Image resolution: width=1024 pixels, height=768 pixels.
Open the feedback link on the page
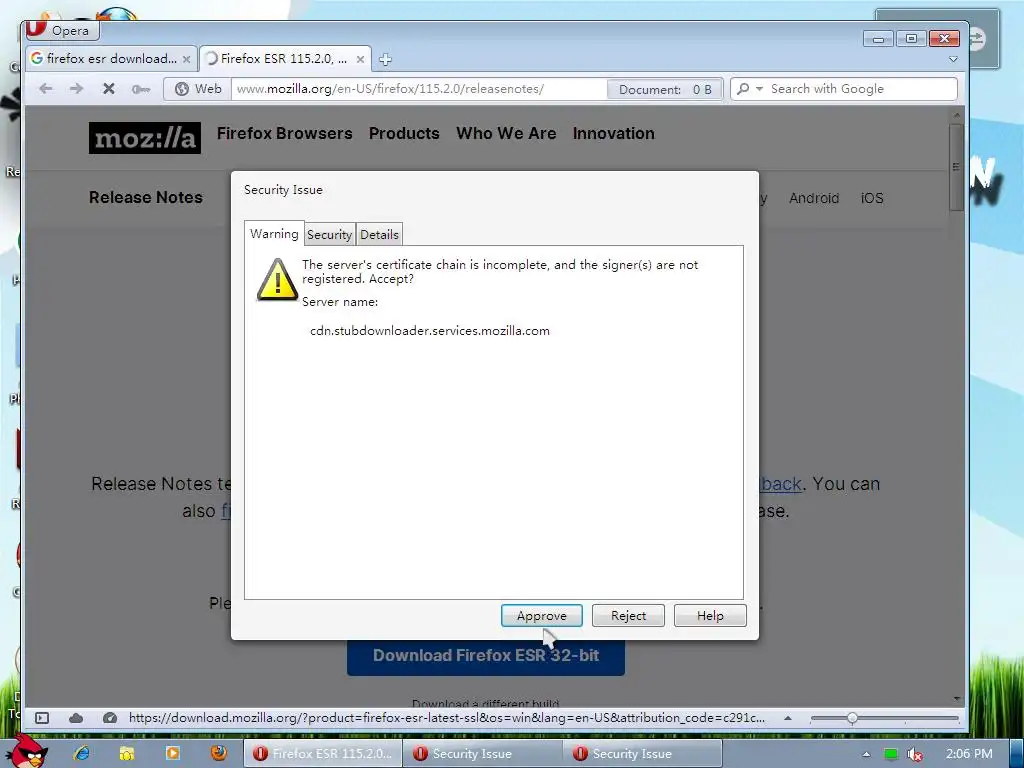pyautogui.click(x=780, y=484)
